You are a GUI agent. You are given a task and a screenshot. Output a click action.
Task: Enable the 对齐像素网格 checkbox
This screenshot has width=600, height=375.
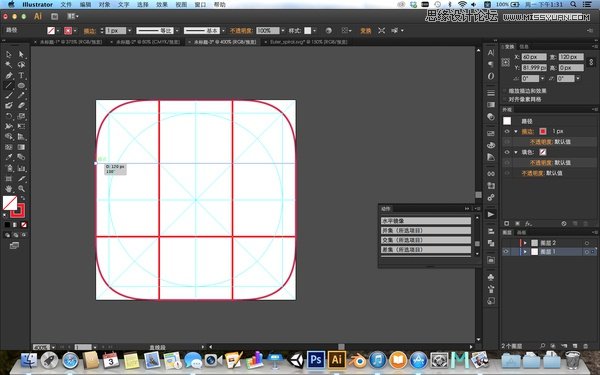(505, 99)
